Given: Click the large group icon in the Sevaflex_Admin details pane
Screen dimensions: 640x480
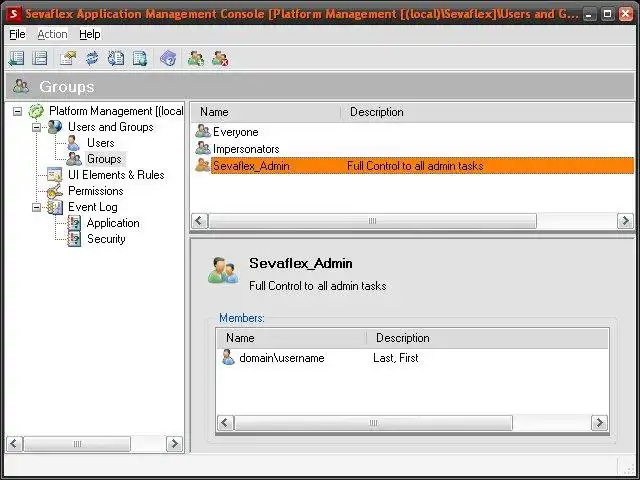Looking at the screenshot, I should (223, 271).
